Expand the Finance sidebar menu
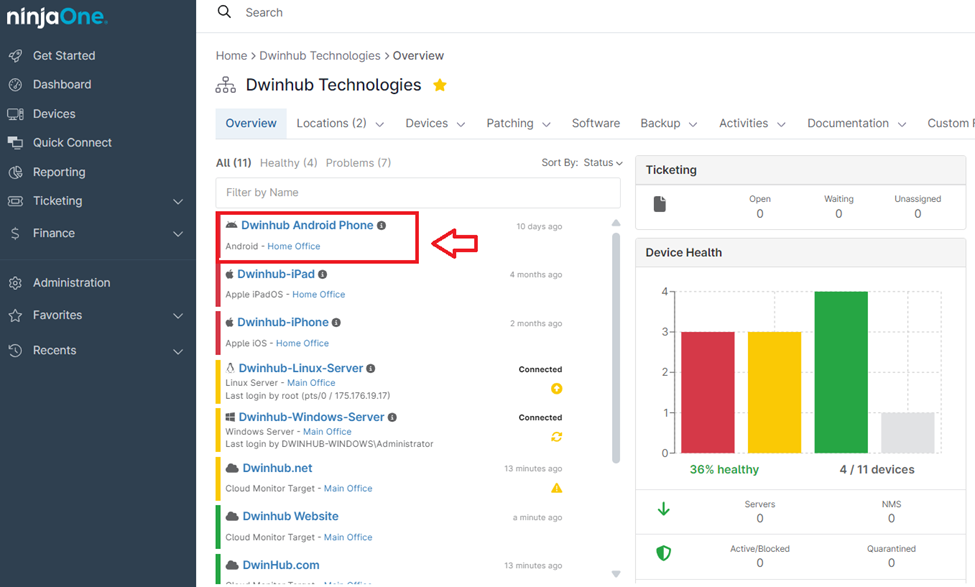Screen dimensions: 975x587 tap(178, 234)
